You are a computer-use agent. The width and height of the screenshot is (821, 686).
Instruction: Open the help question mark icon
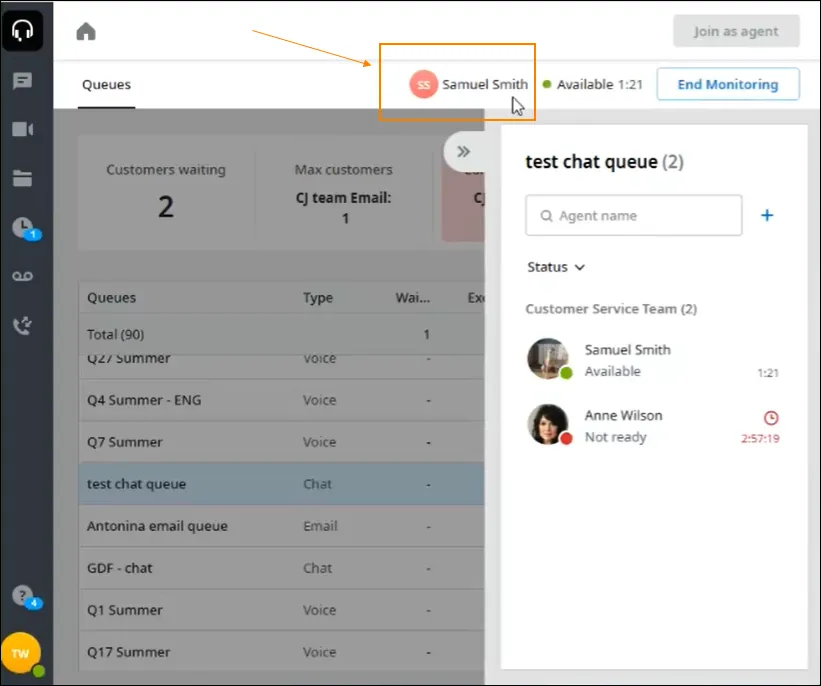pos(24,596)
